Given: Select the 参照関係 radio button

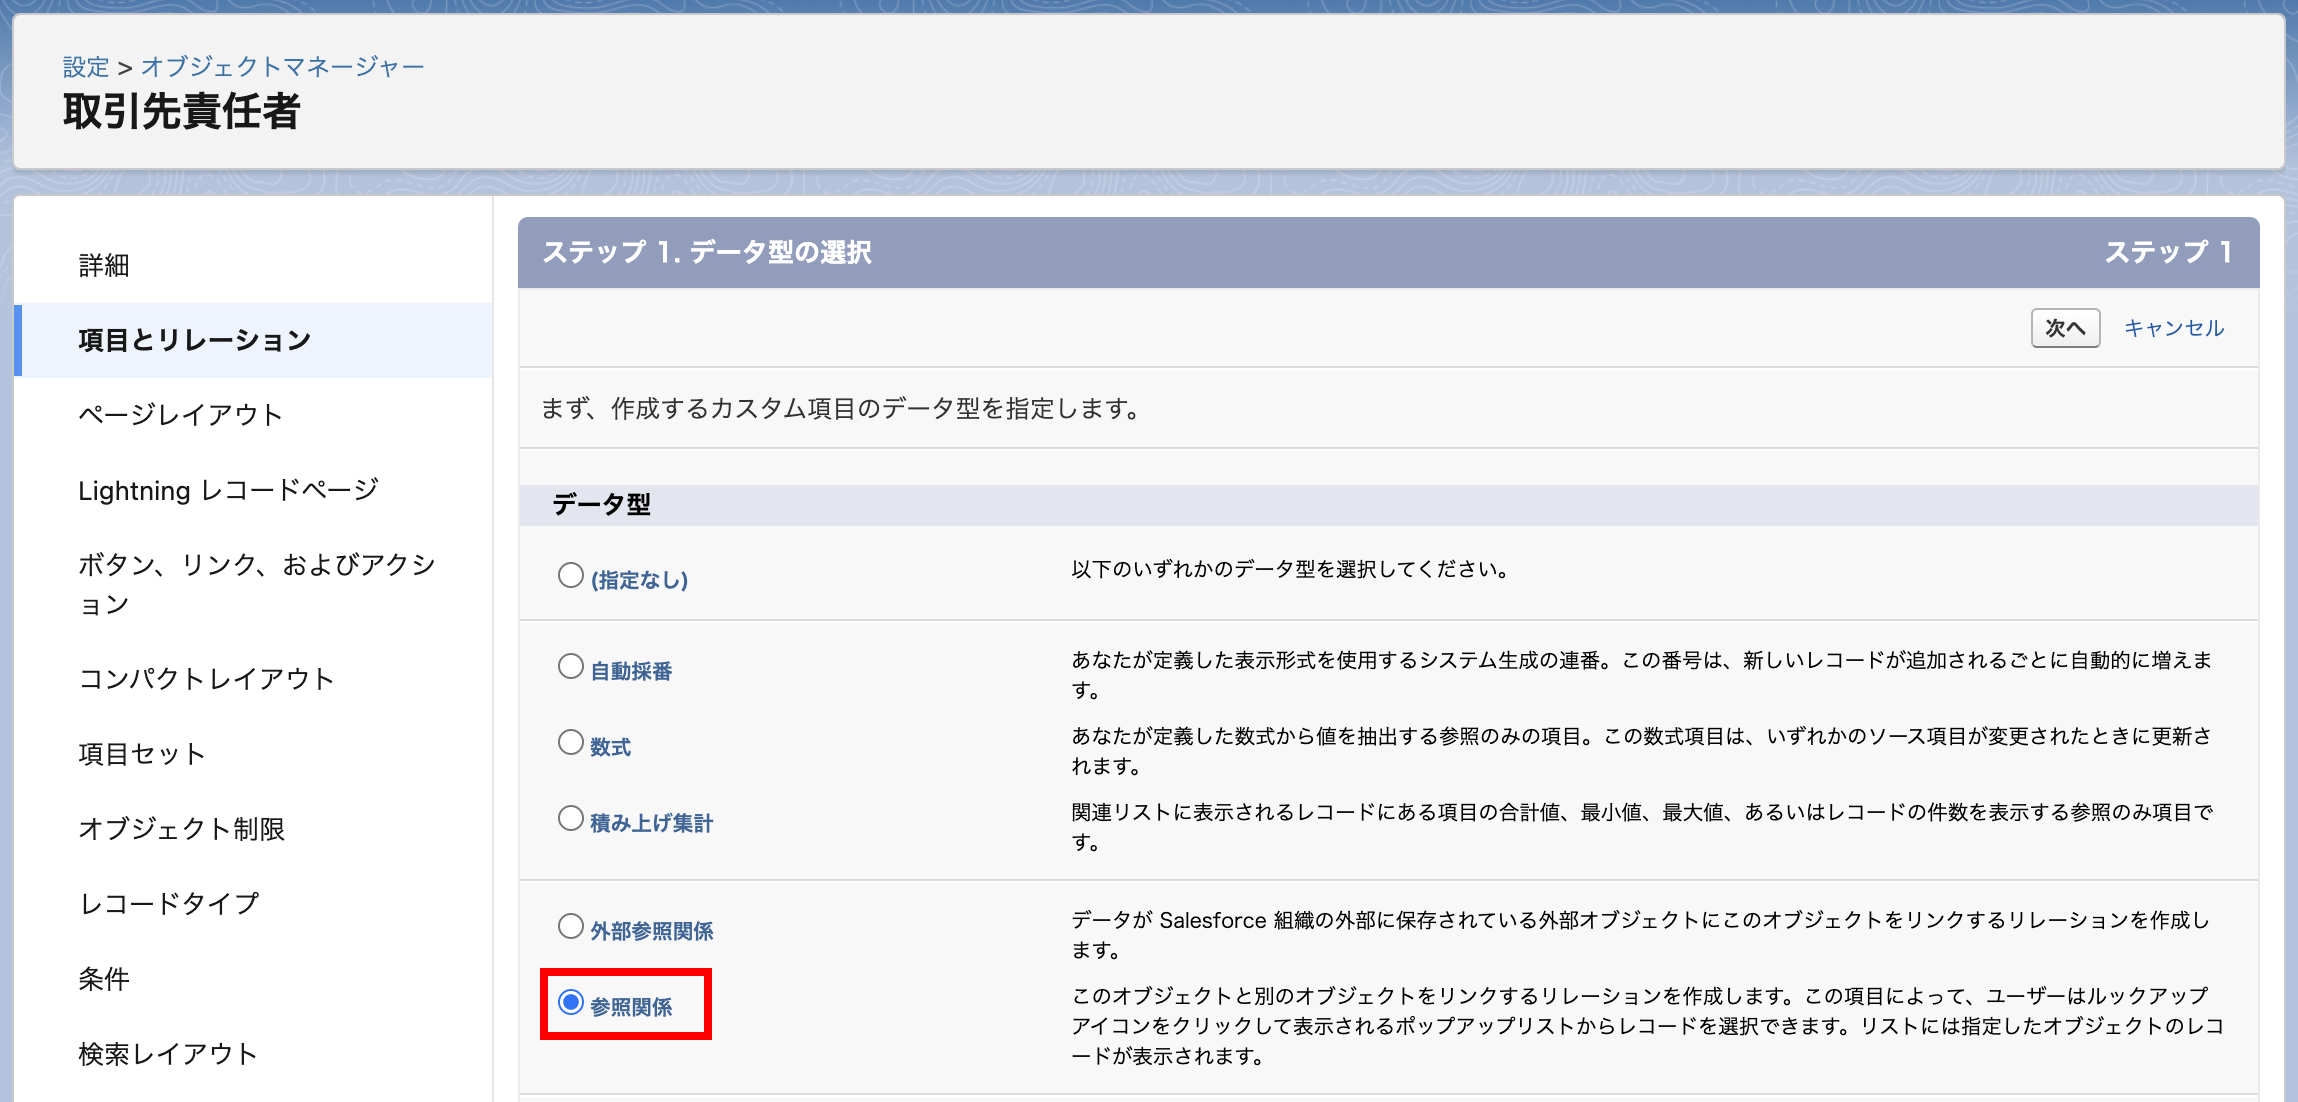Looking at the screenshot, I should click(x=571, y=1002).
